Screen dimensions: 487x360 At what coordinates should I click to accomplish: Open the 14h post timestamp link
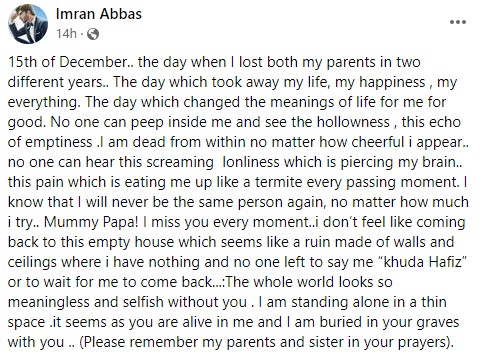pos(66,34)
